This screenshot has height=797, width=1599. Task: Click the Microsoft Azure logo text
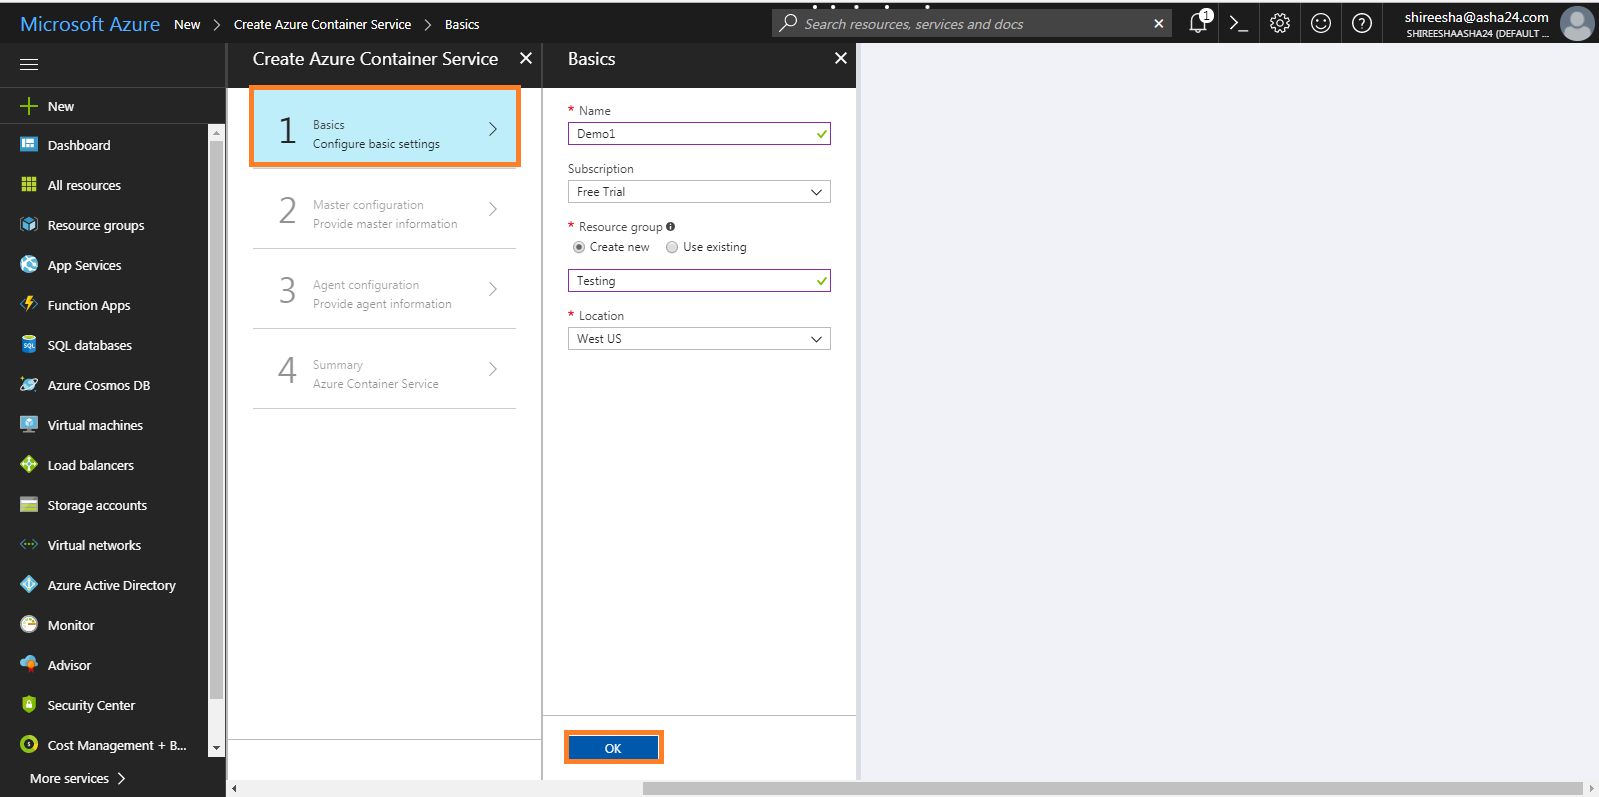click(x=90, y=24)
